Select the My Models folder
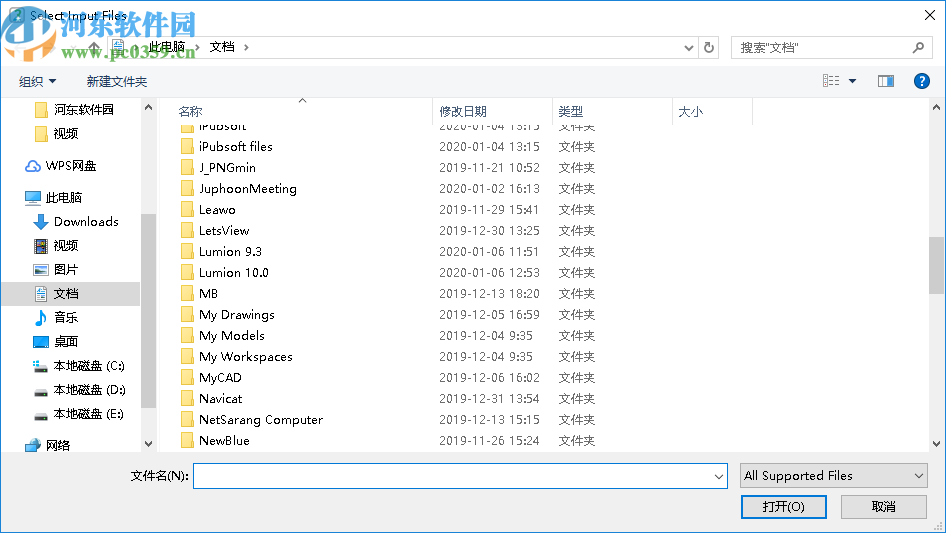 coord(232,336)
